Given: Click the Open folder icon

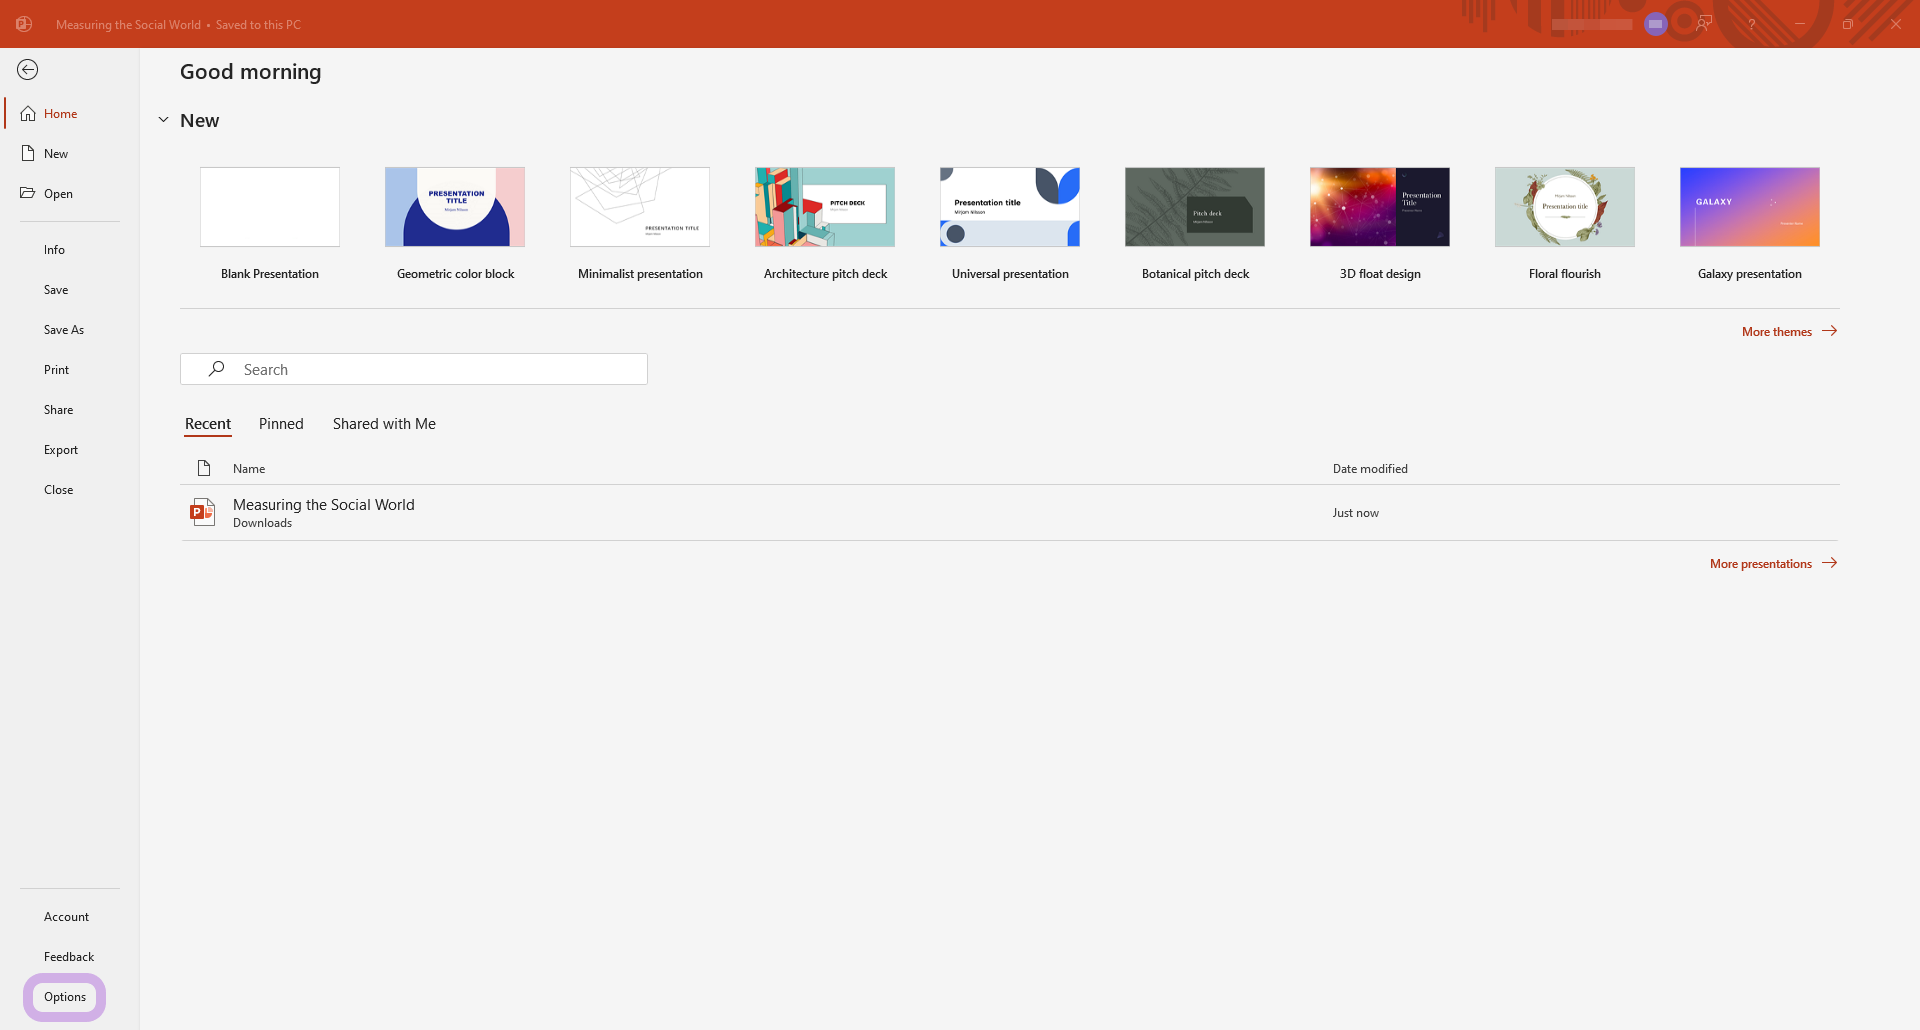Looking at the screenshot, I should 28,193.
